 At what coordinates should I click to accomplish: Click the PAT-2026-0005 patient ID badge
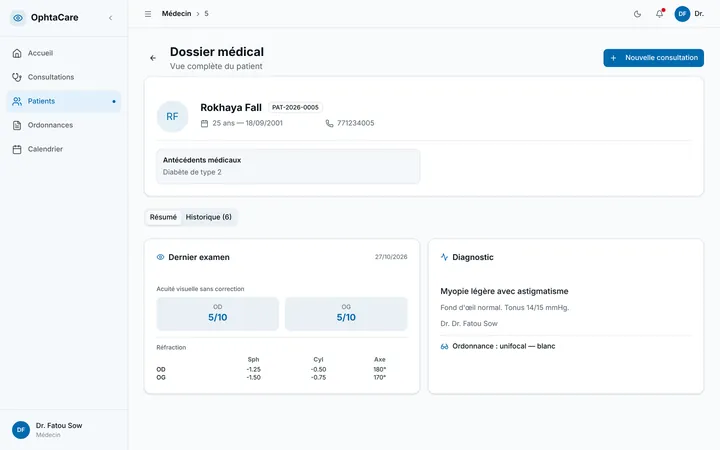click(x=295, y=107)
